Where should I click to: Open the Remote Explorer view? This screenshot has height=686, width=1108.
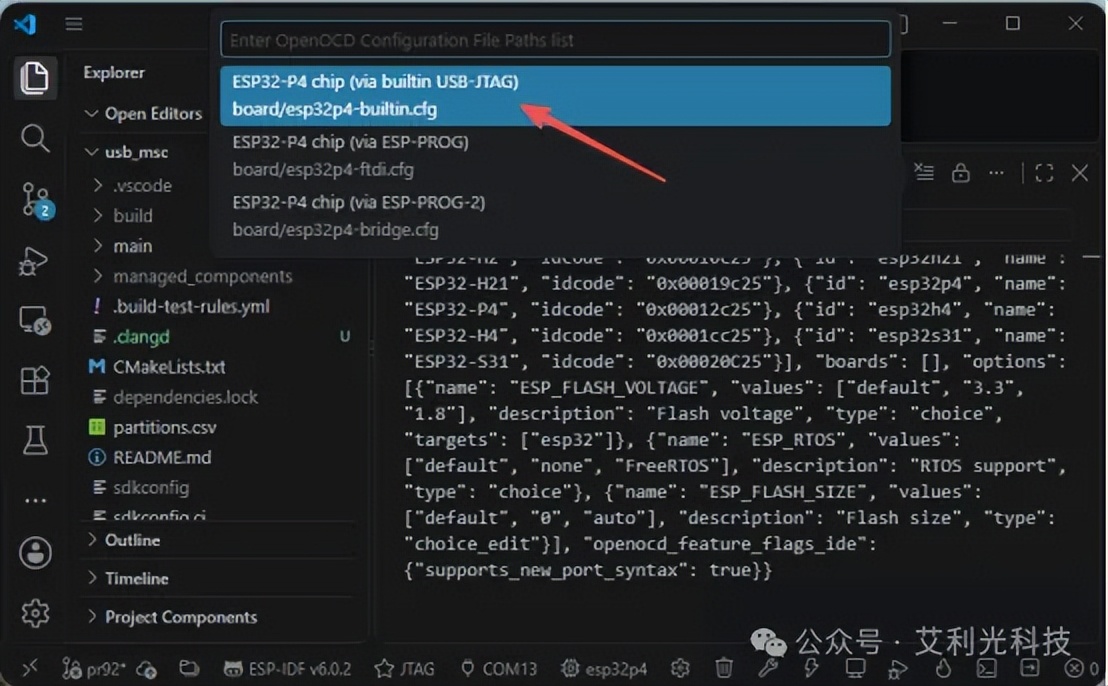(34, 321)
